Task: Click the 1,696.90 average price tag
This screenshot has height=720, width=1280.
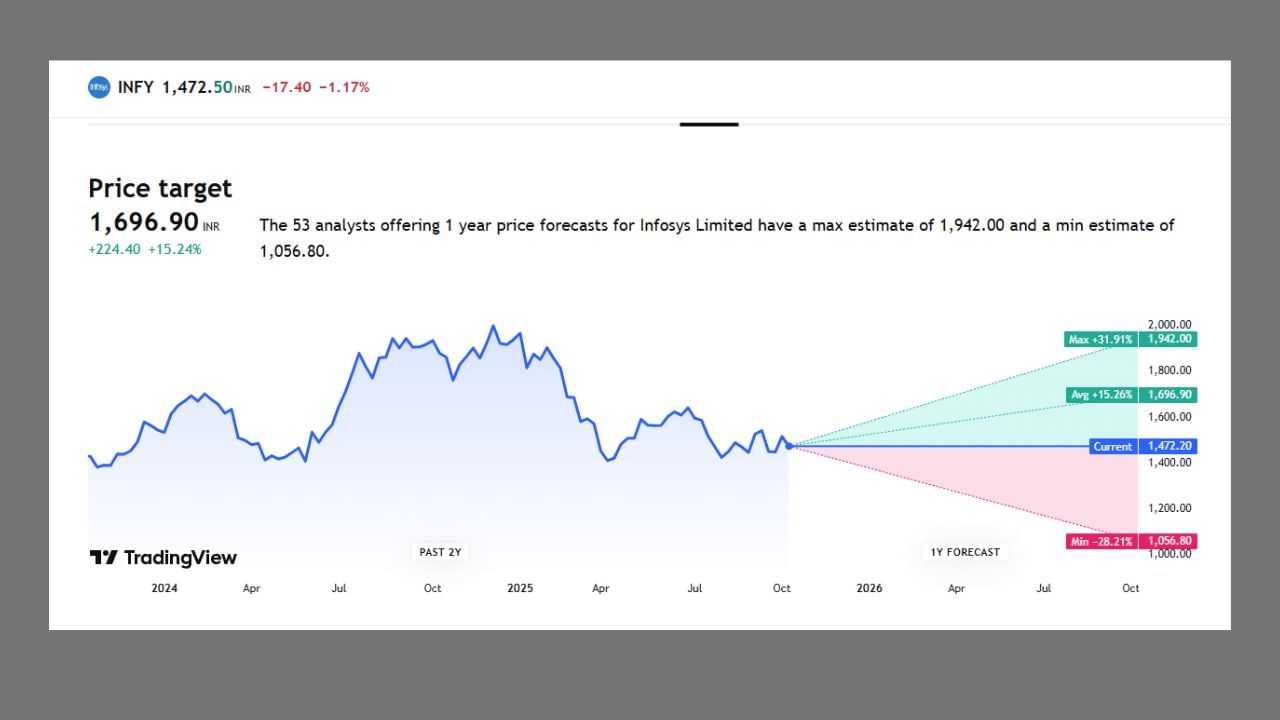Action: pos(1169,395)
